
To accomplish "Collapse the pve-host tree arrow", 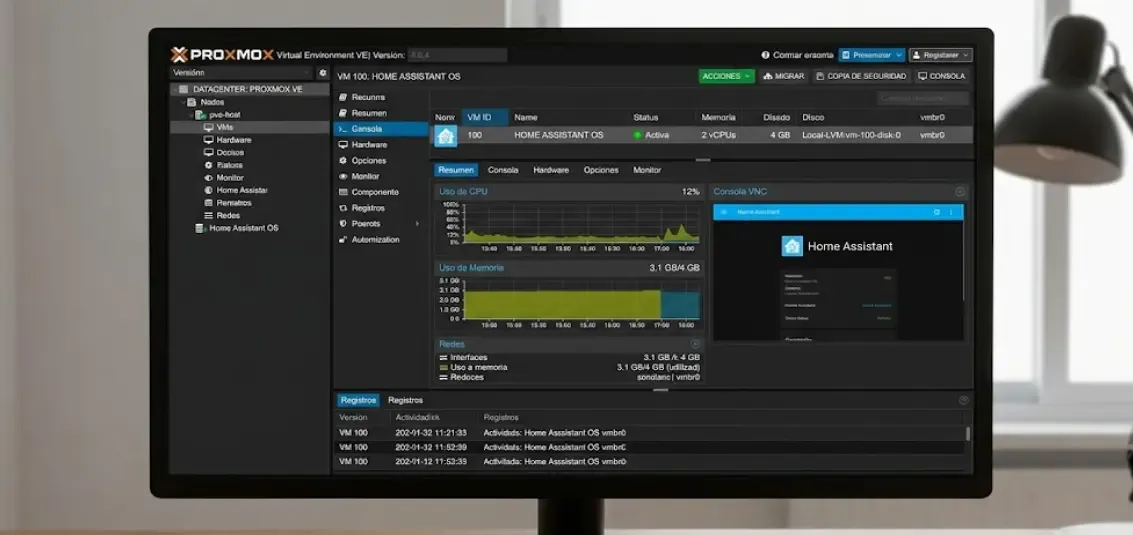I will (x=191, y=115).
